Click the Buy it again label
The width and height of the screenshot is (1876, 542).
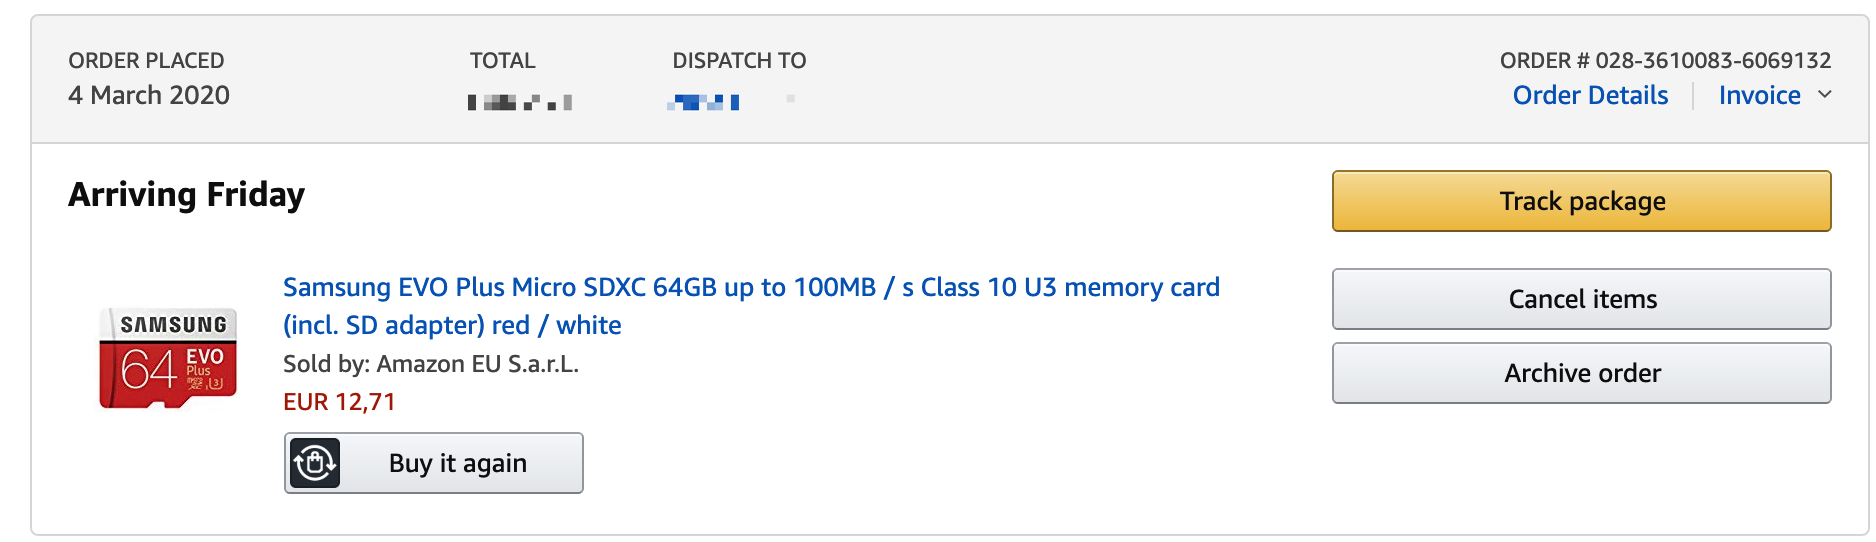[x=458, y=463]
